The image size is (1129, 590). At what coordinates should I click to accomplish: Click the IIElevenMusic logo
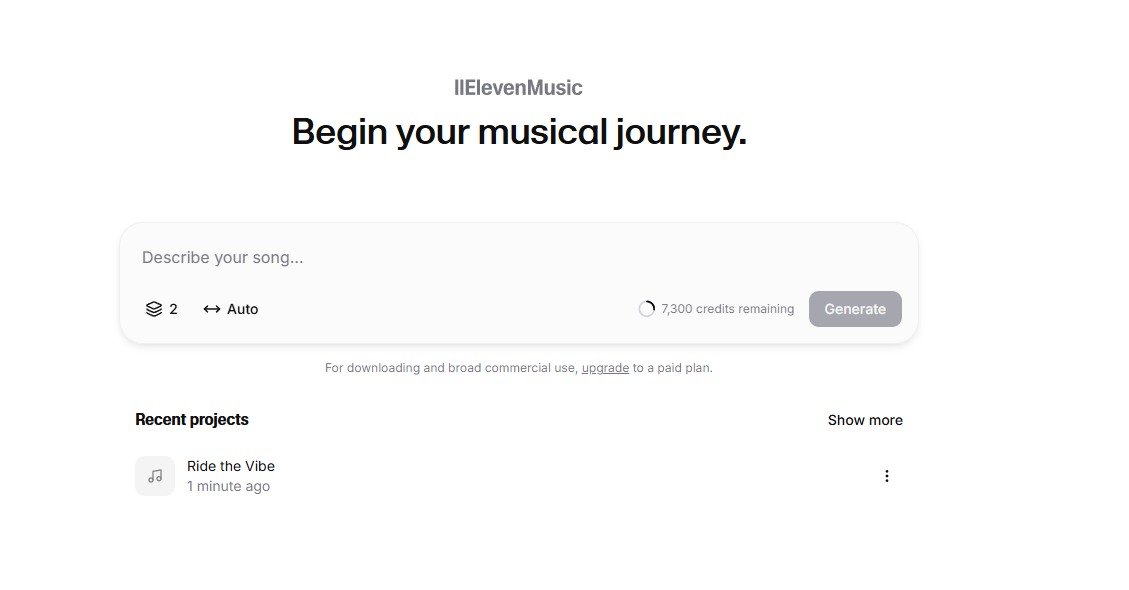518,88
